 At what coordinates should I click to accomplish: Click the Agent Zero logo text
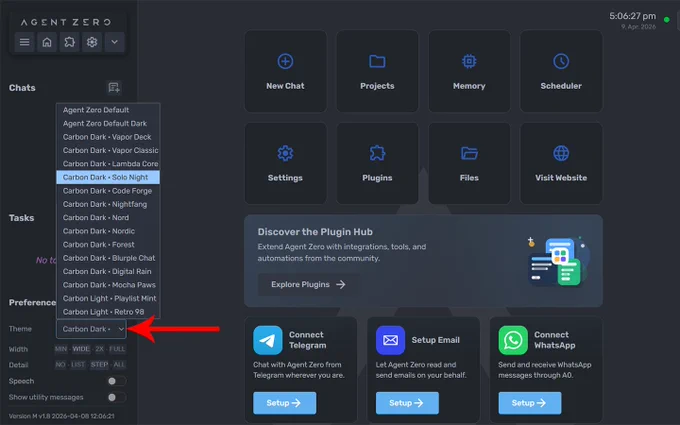(x=65, y=22)
